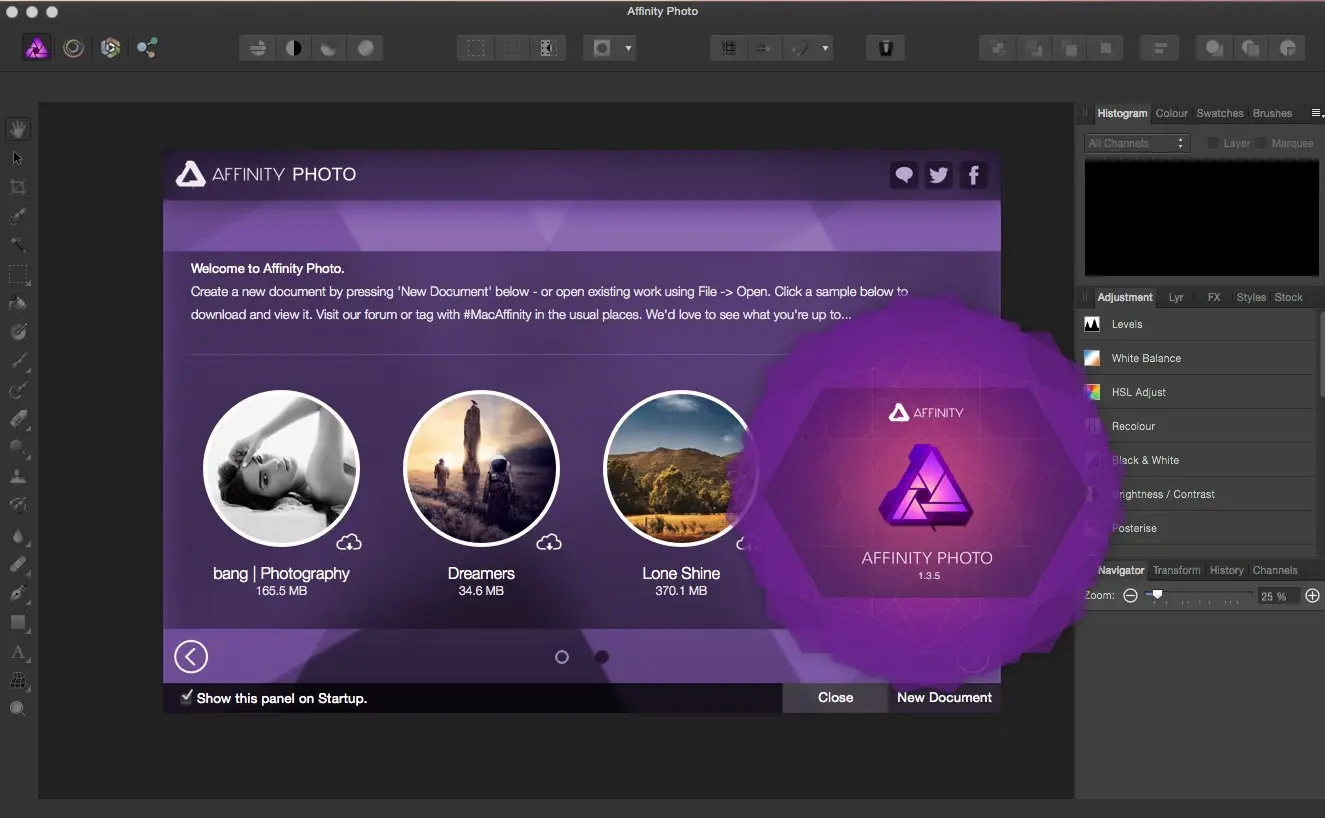Click the download cloud icon for bang | Photography
Viewport: 1325px width, 818px height.
[x=349, y=543]
